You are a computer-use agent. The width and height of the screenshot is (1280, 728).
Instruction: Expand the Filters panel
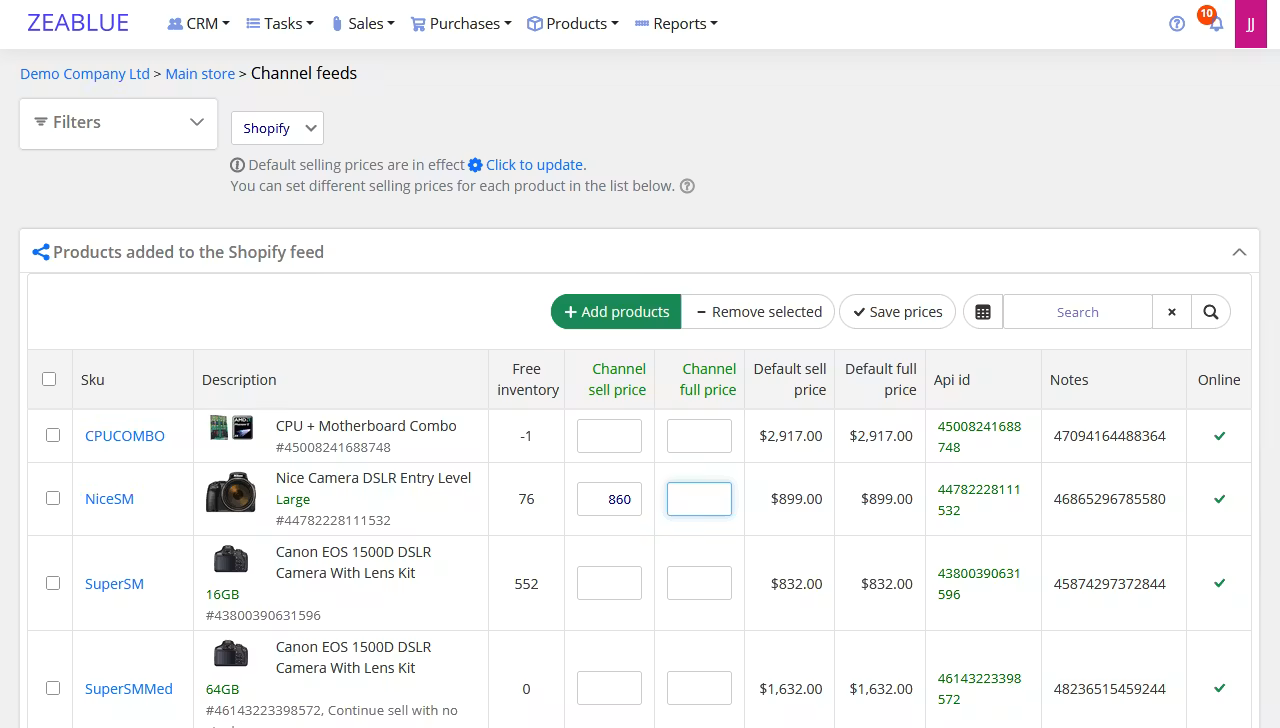tap(119, 122)
